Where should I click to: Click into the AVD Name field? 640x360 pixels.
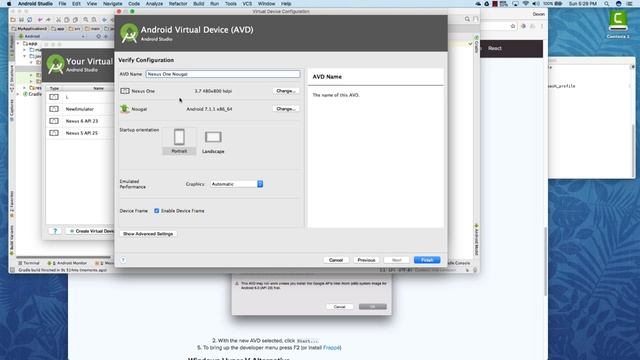(223, 74)
